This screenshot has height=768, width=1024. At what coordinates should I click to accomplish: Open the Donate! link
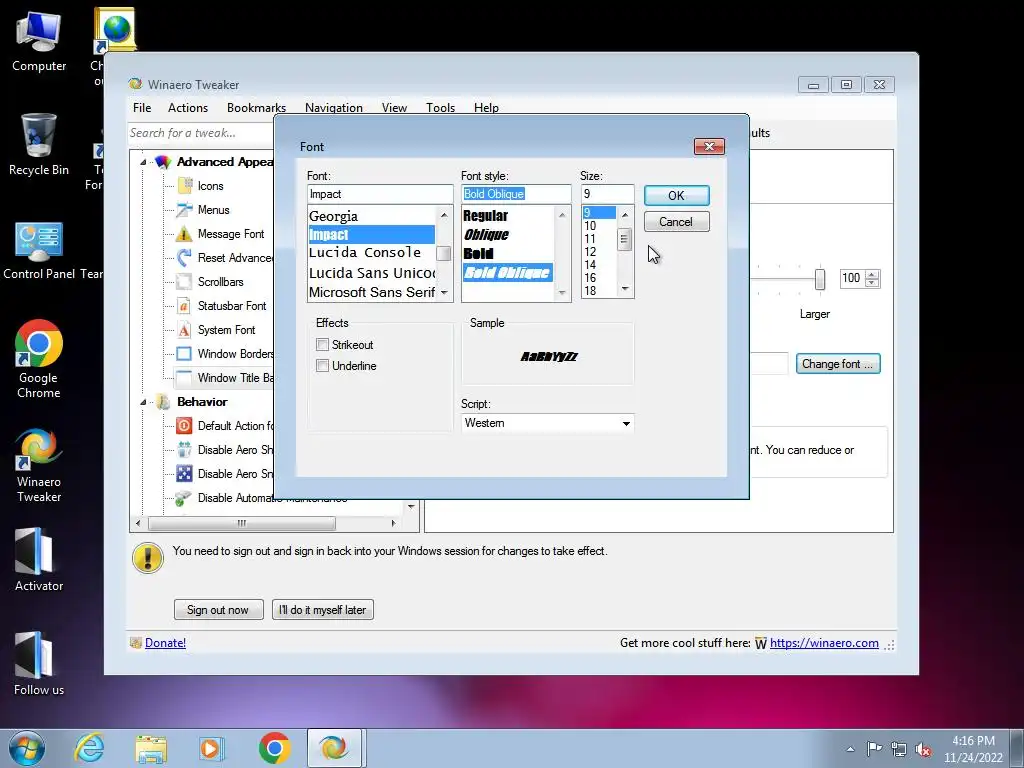165,643
